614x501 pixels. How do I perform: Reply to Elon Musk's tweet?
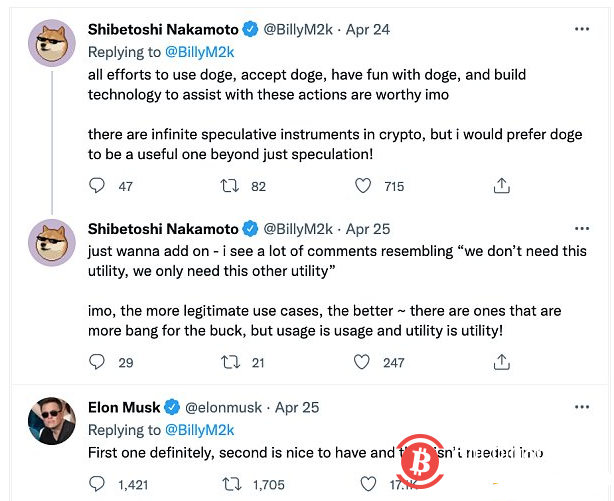pos(97,484)
